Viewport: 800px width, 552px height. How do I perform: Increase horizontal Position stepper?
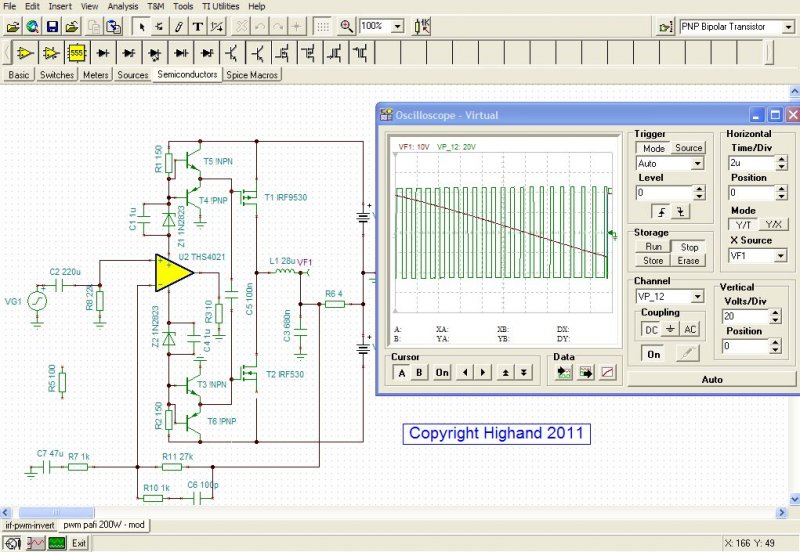782,189
